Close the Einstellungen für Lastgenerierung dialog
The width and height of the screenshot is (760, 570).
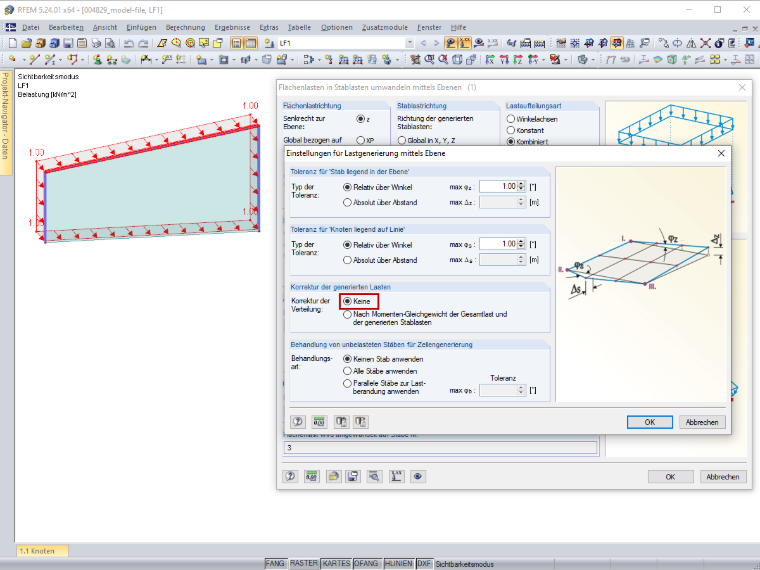click(x=721, y=153)
